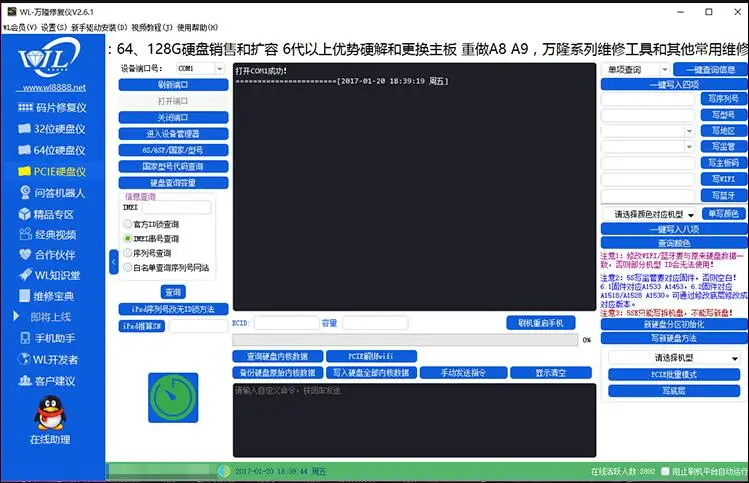Open the 使用帮助(K) menu

coord(197,27)
